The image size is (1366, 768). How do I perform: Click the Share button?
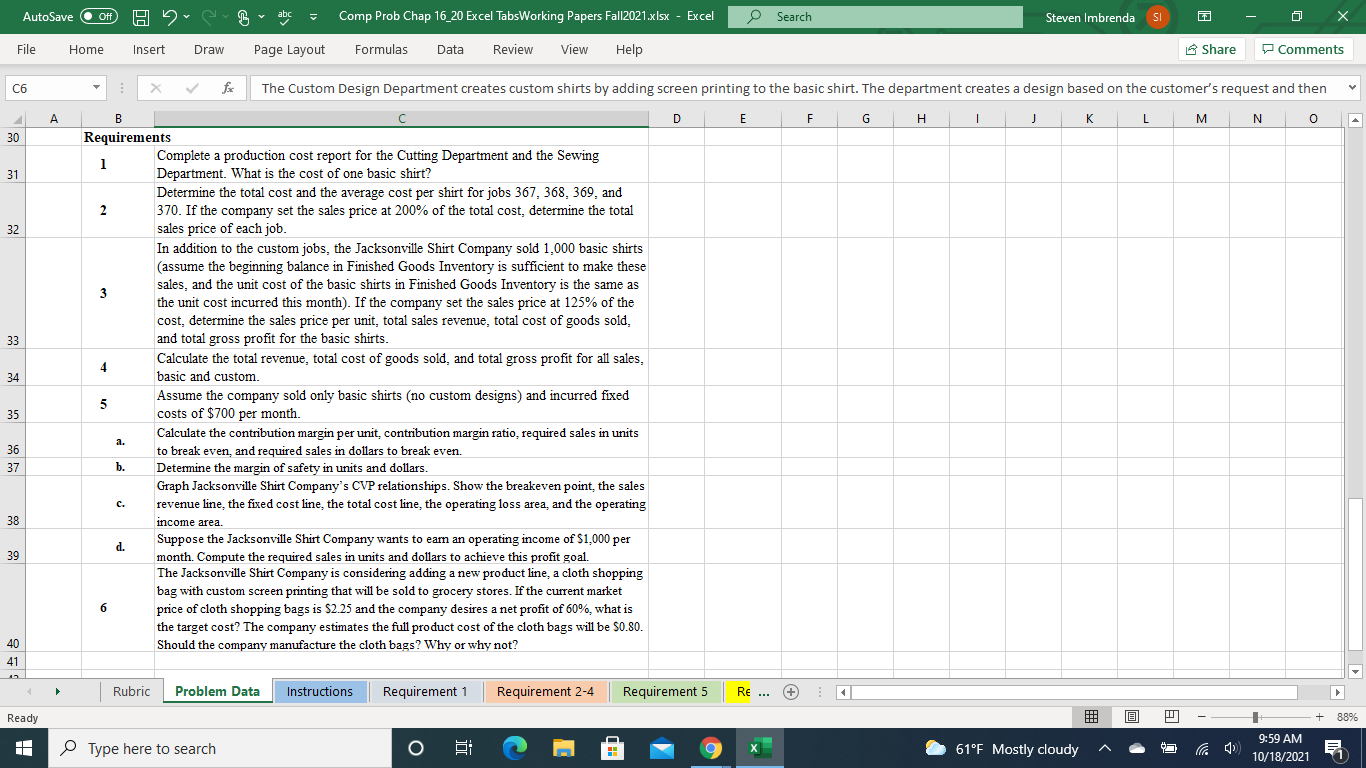coord(1211,48)
